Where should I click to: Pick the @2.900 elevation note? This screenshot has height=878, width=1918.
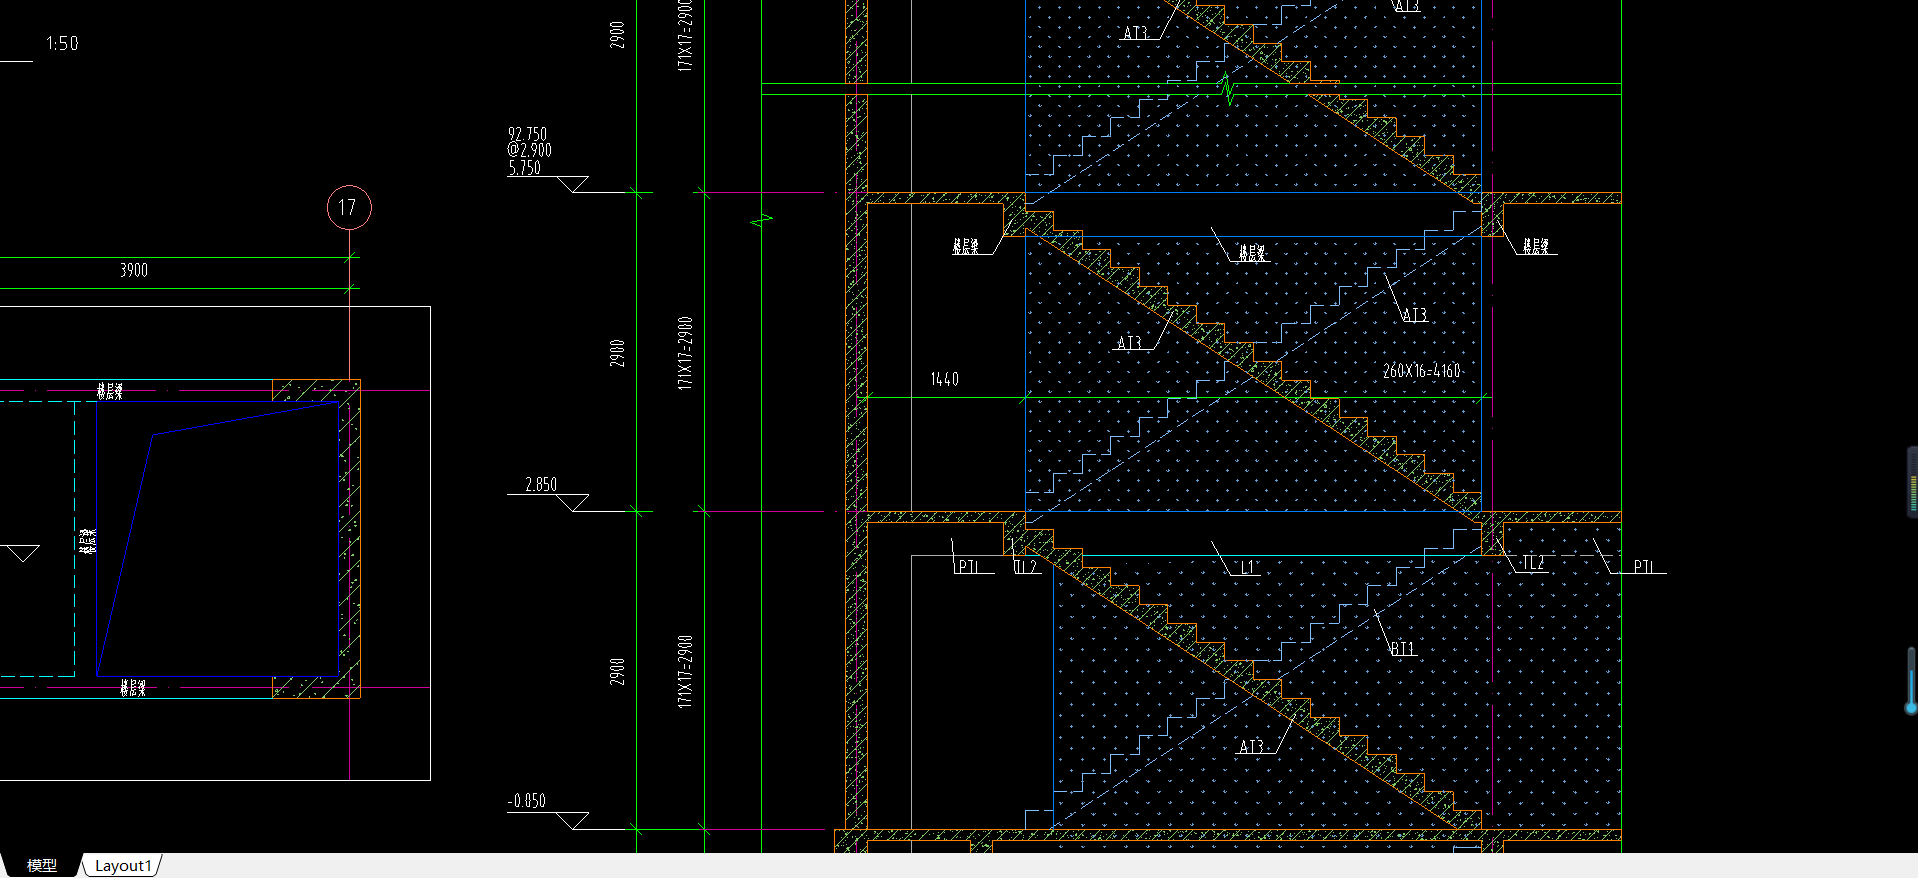click(529, 150)
